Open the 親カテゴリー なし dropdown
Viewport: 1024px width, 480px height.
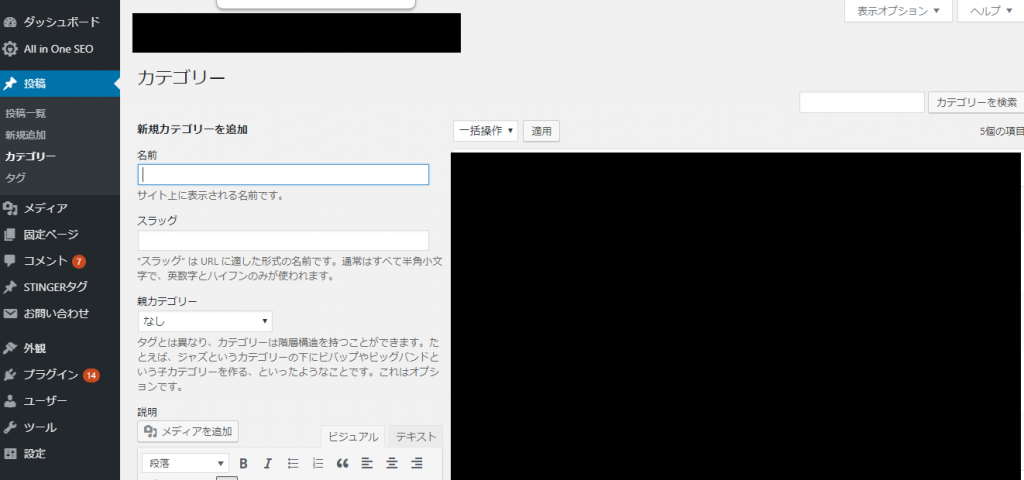(205, 321)
